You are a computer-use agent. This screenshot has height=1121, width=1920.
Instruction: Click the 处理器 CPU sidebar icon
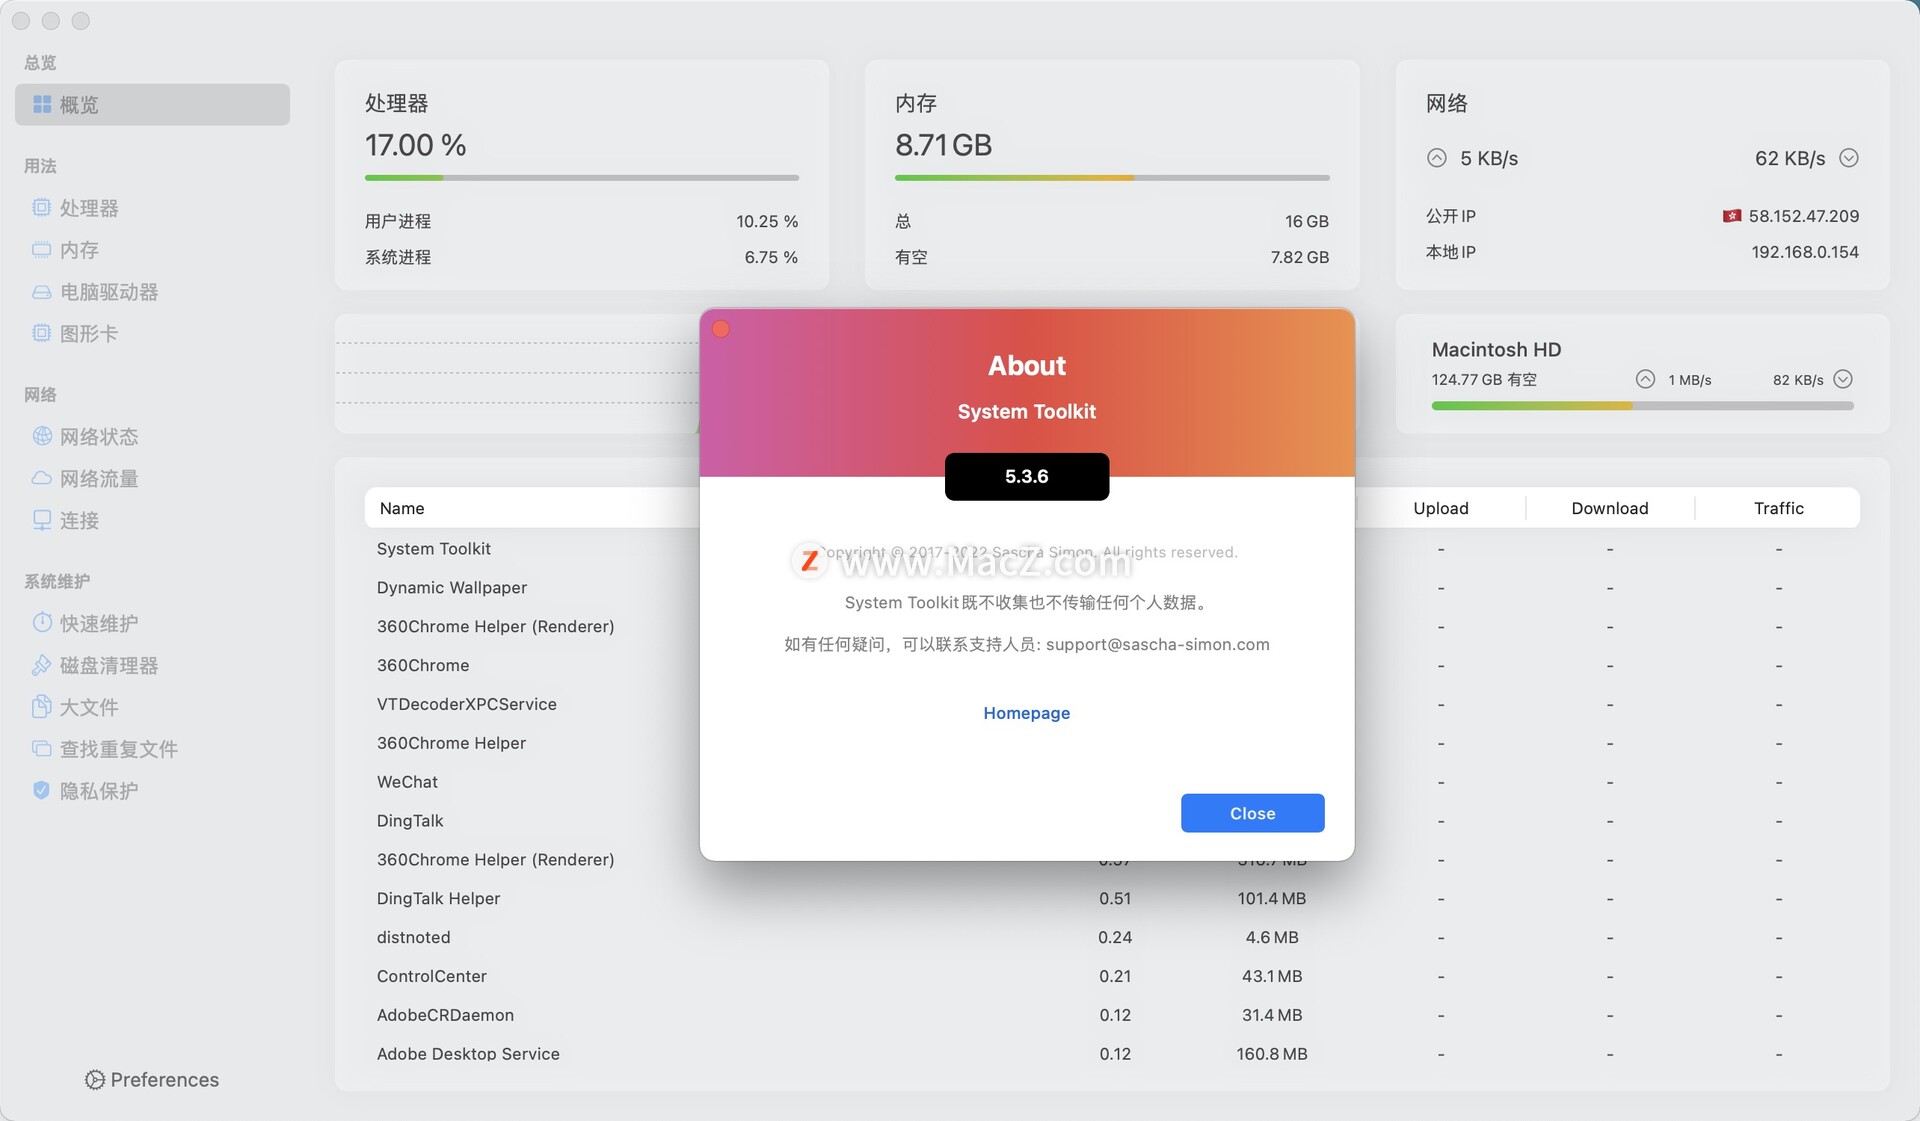[x=41, y=208]
